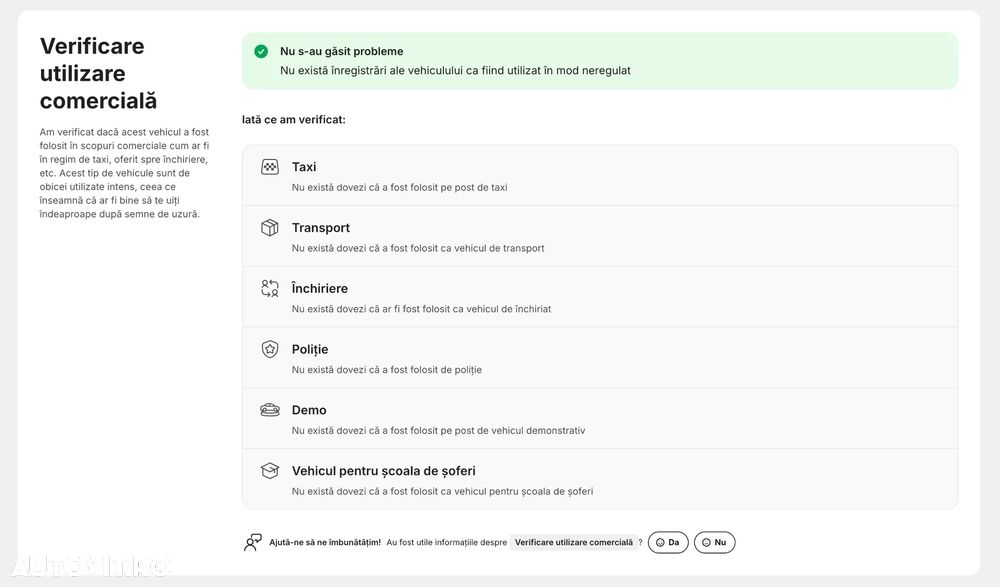Select the Transport heading
Image resolution: width=1000 pixels, height=587 pixels.
coord(321,228)
